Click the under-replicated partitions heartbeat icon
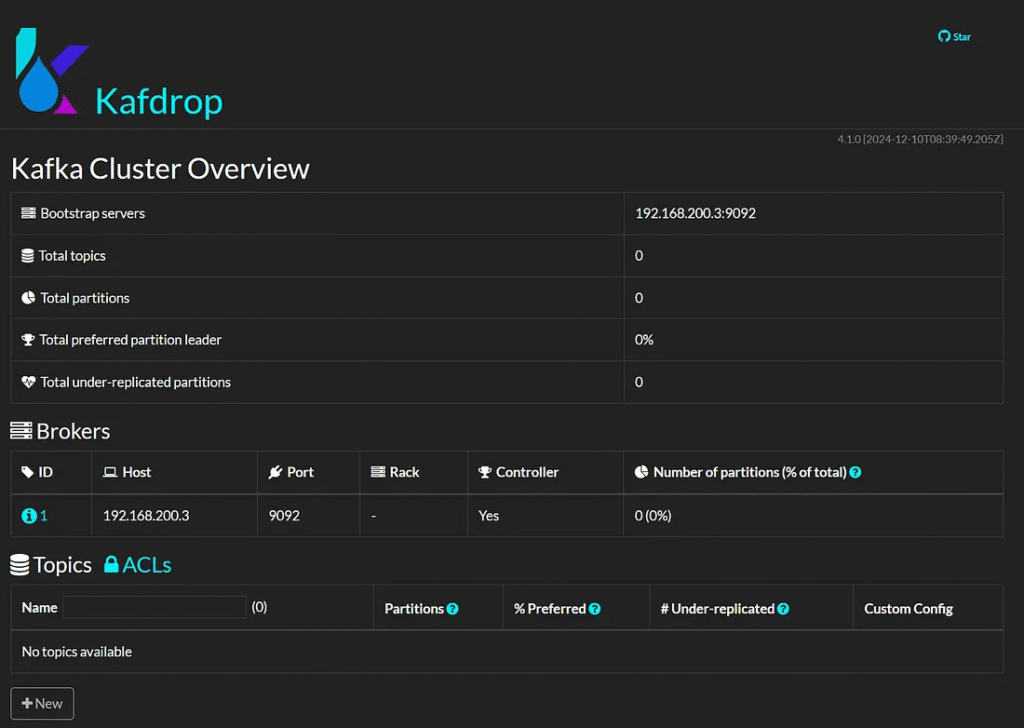Image resolution: width=1024 pixels, height=728 pixels. pyautogui.click(x=28, y=382)
